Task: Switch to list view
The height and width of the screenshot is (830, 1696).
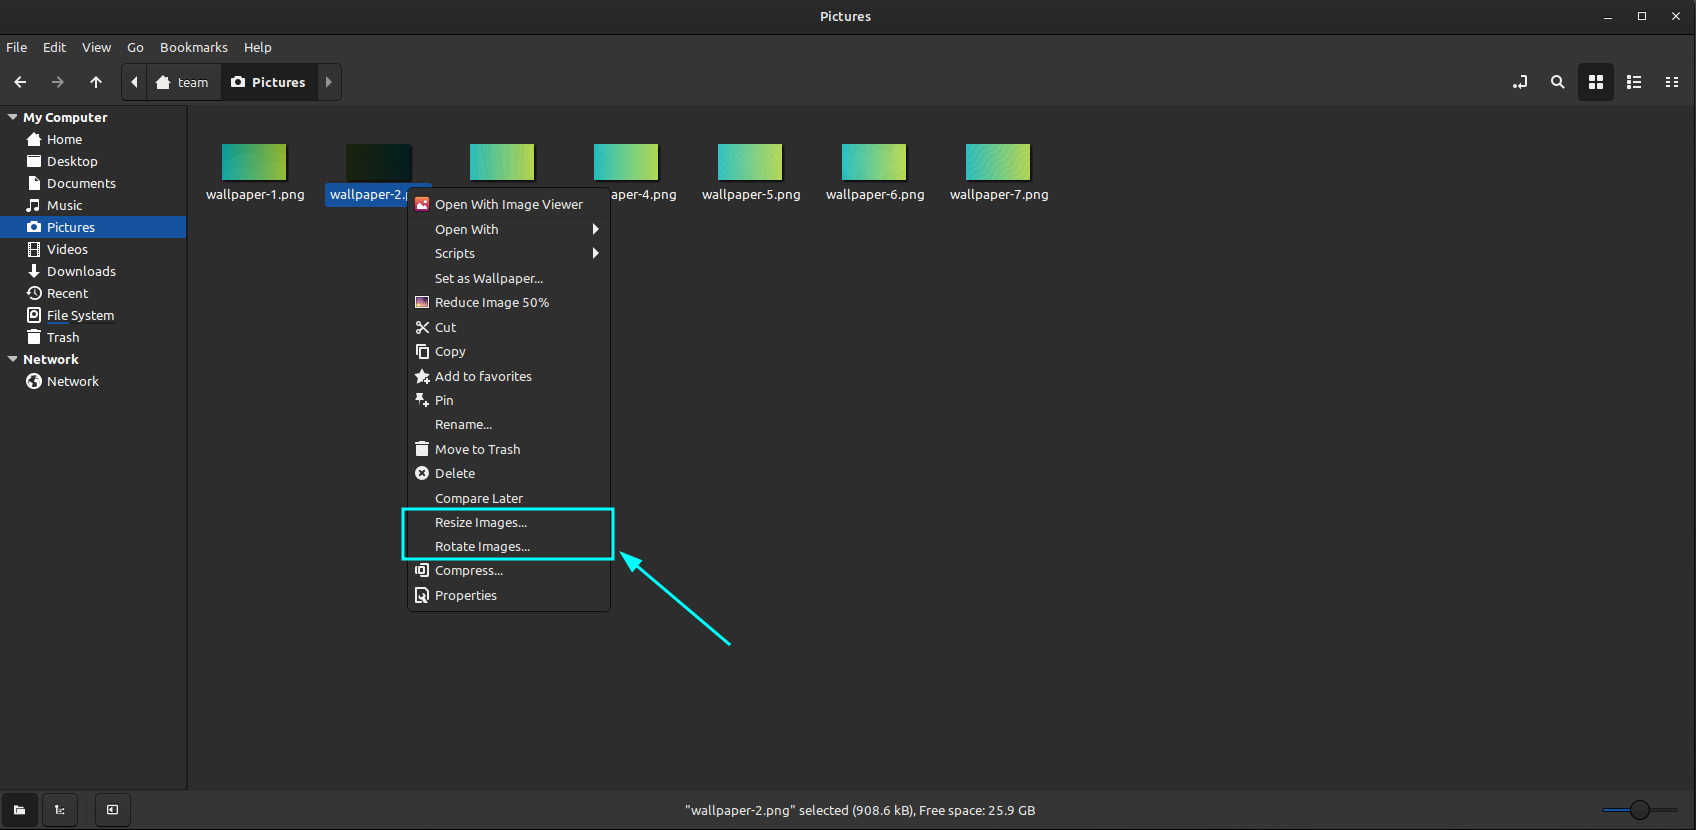Action: coord(1634,82)
